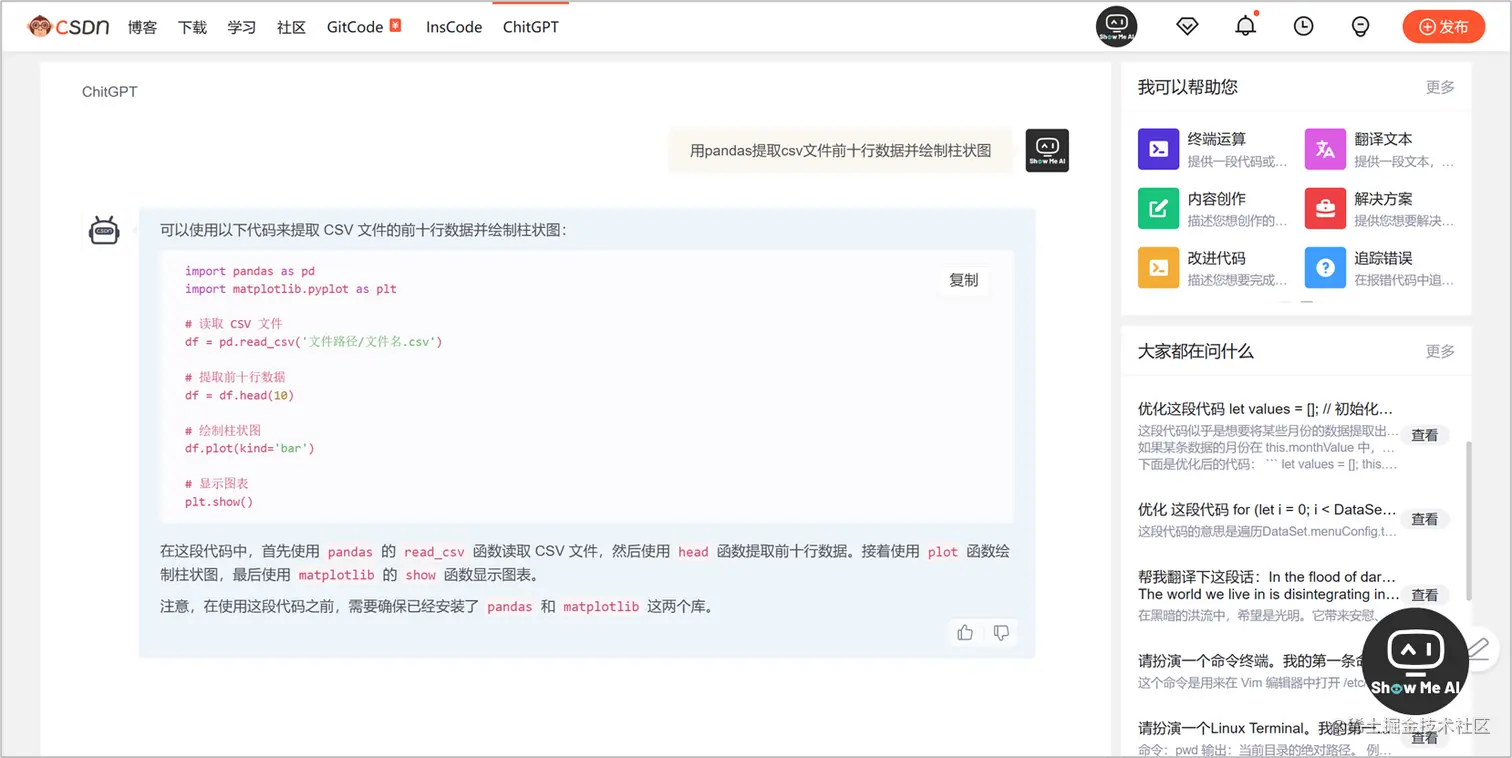The width and height of the screenshot is (1512, 758).
Task: Click the pencil edit floating icon
Action: [1481, 648]
